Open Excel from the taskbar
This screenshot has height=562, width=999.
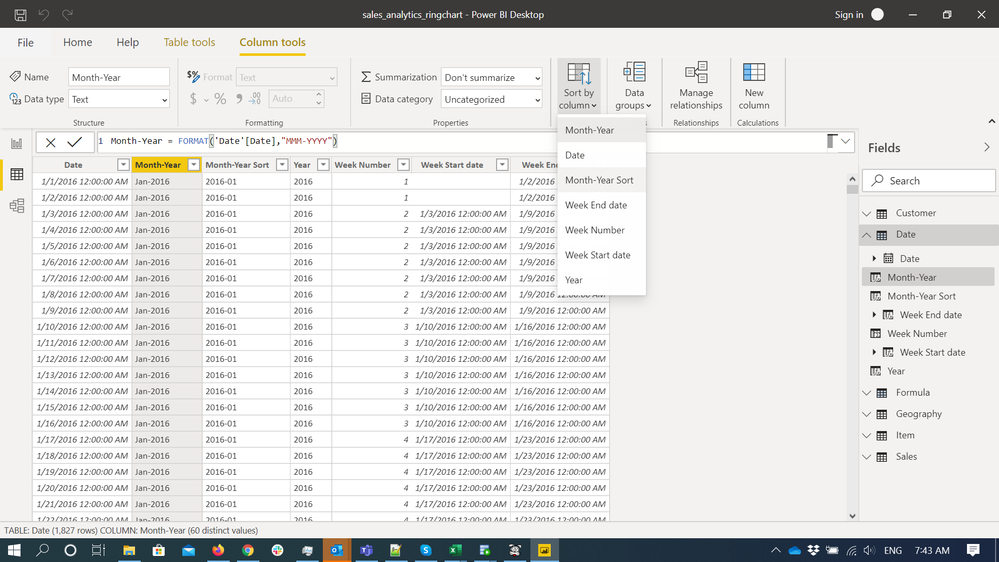pos(455,550)
